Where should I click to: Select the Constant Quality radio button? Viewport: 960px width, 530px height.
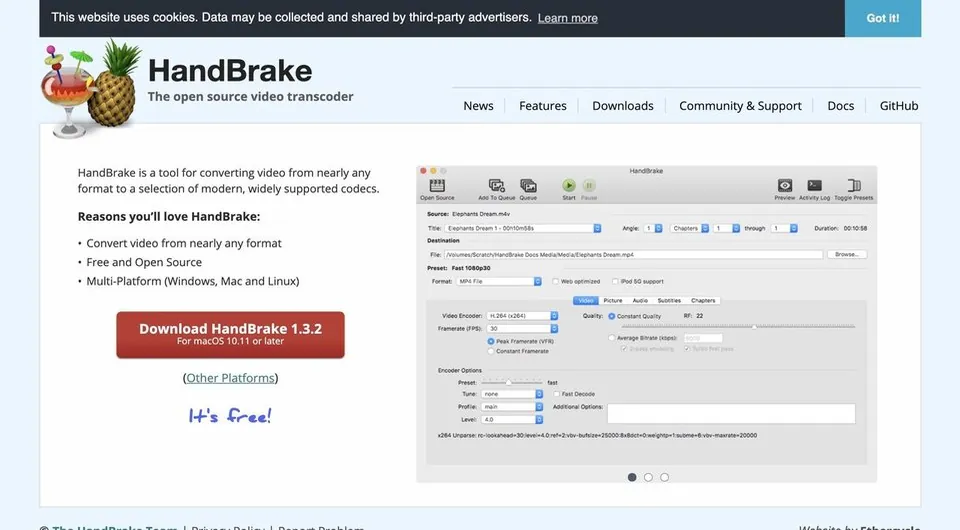click(x=611, y=316)
